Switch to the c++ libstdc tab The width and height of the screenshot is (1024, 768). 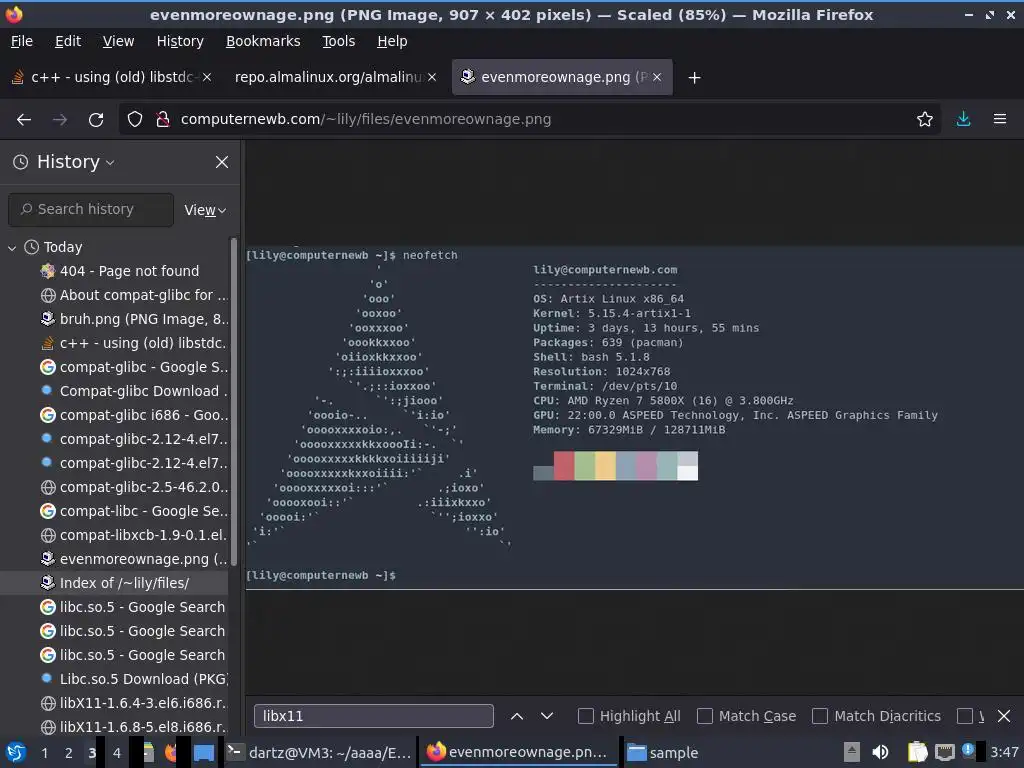pyautogui.click(x=112, y=77)
